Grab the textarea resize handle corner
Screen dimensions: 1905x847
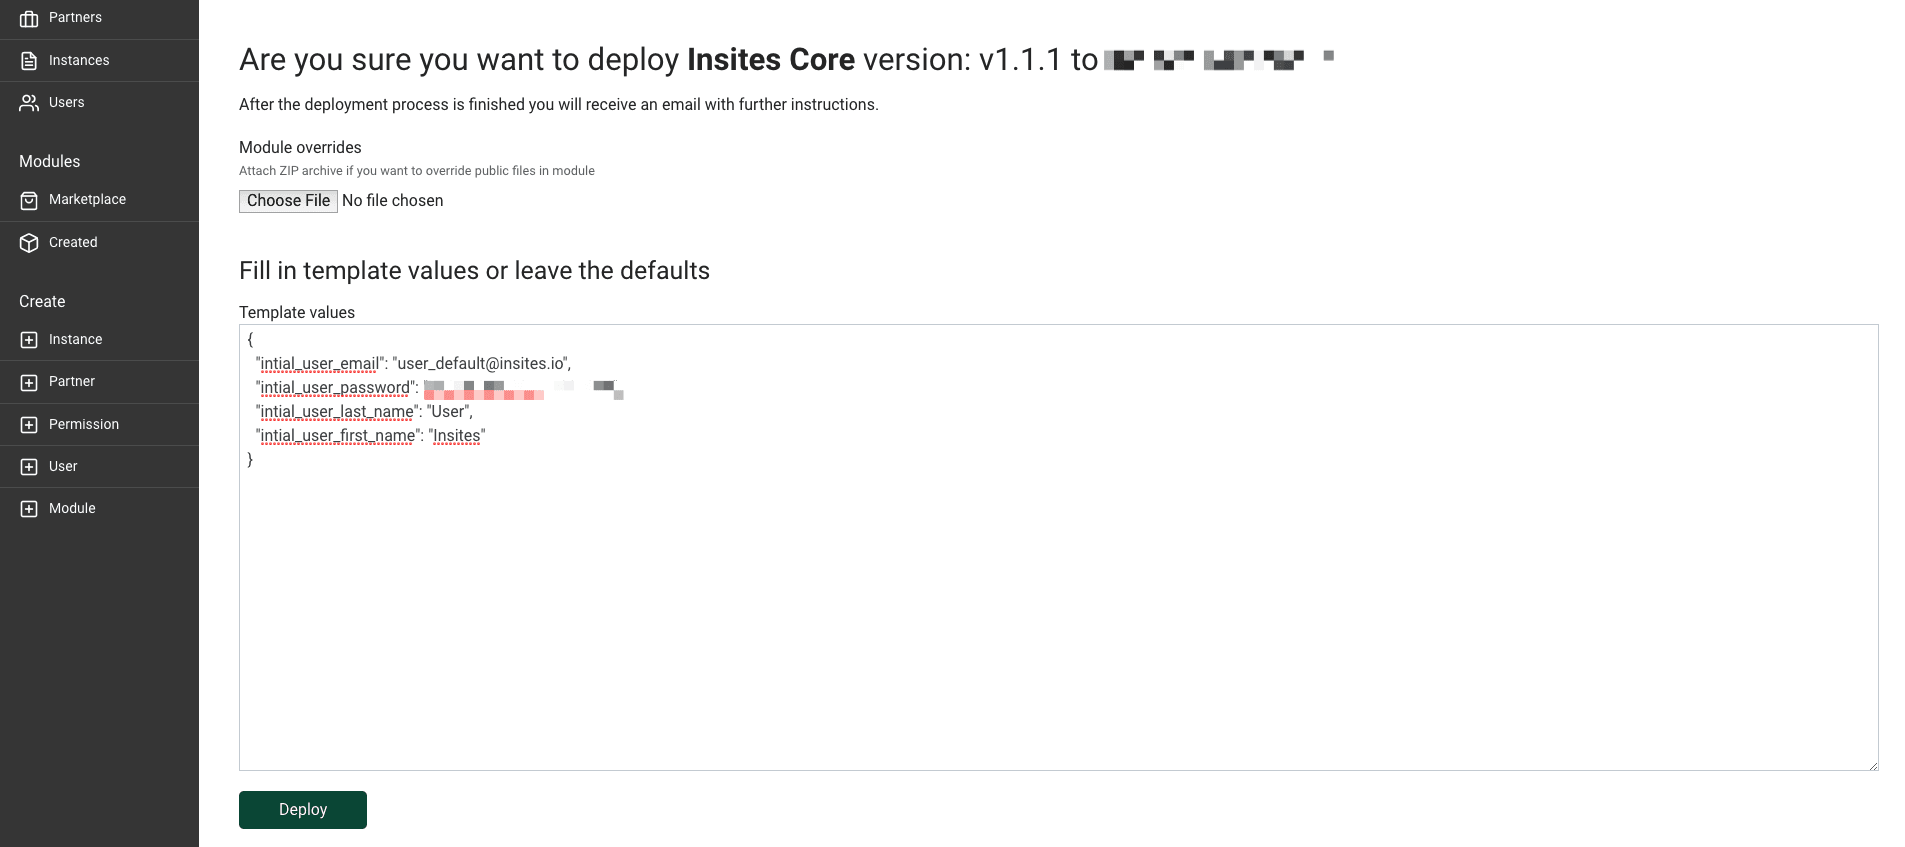pyautogui.click(x=1873, y=765)
